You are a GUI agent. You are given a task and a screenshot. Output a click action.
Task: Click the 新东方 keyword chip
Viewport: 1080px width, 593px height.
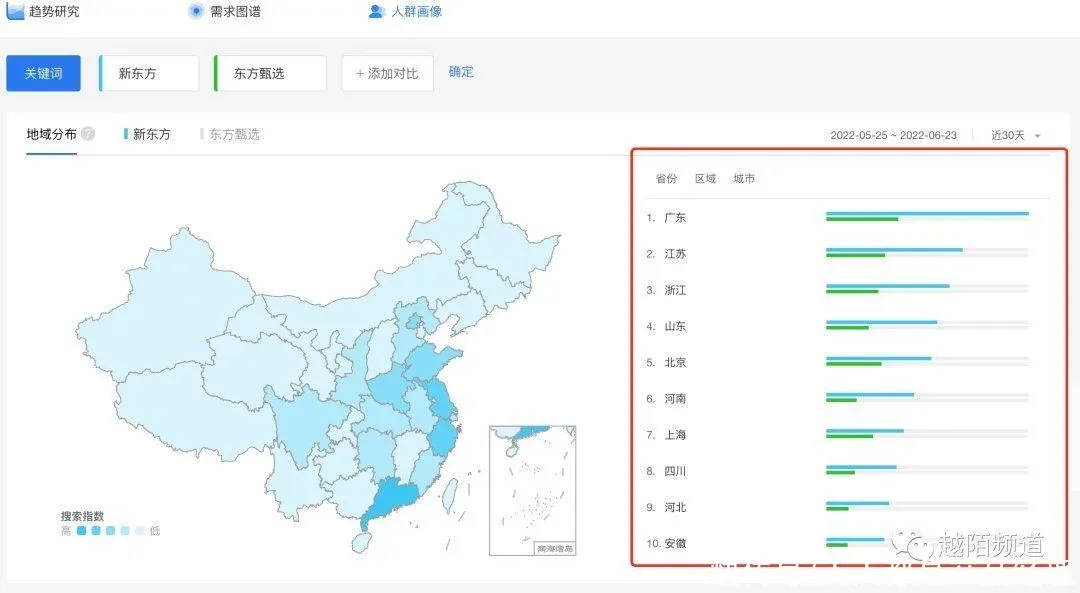[147, 72]
